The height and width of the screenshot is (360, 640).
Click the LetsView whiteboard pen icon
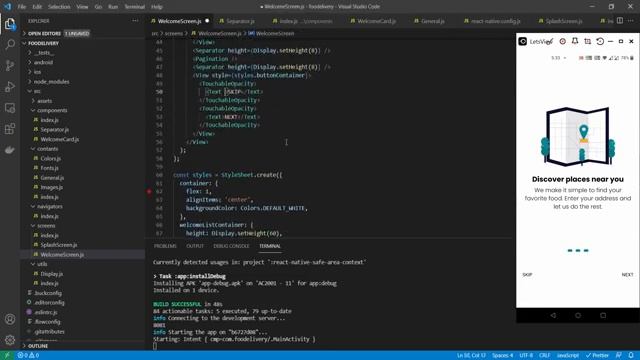(550, 41)
